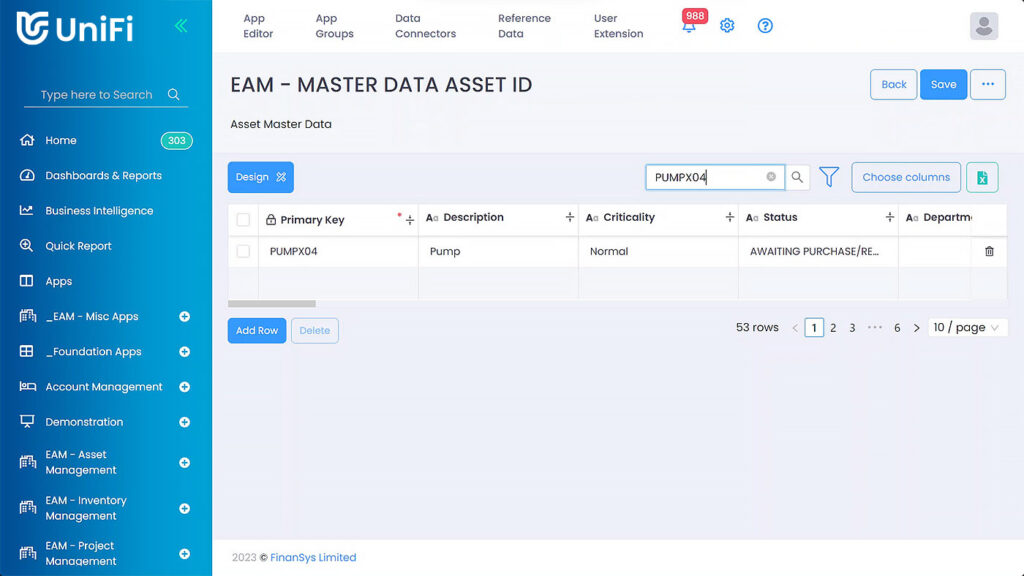1024x576 pixels.
Task: Open the help question-mark icon
Action: 765,26
